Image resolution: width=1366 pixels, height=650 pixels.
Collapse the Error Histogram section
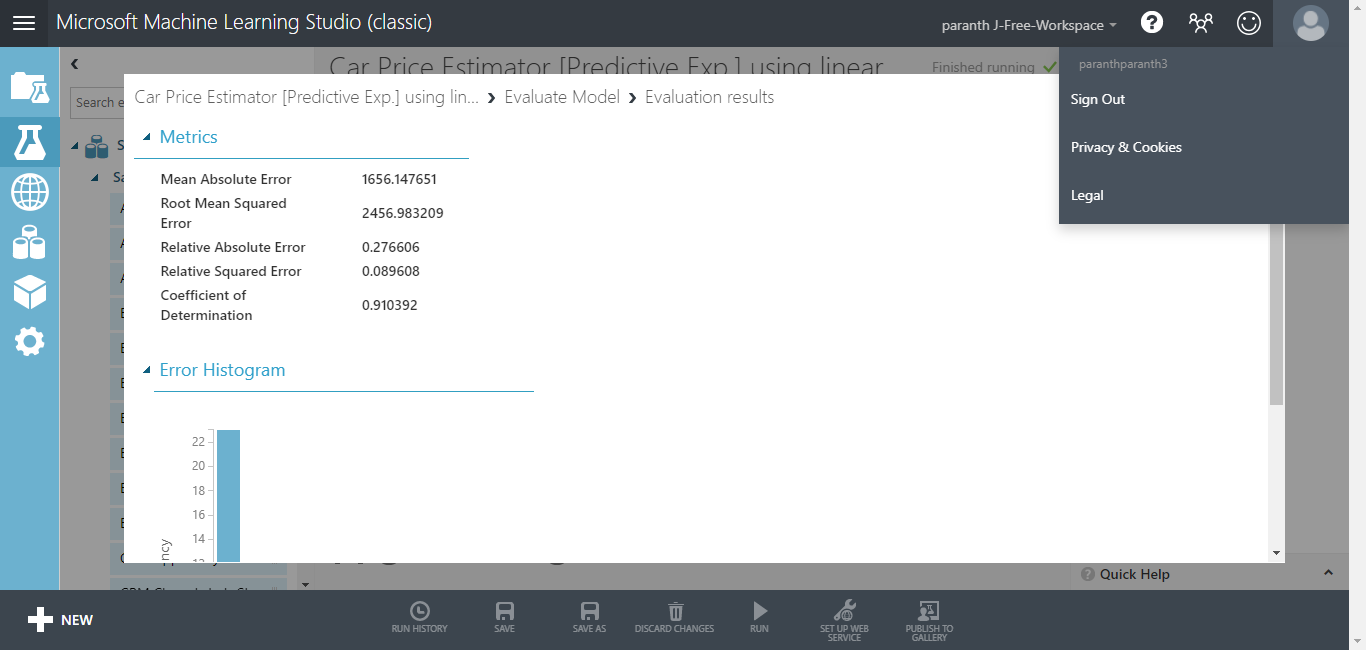[147, 370]
